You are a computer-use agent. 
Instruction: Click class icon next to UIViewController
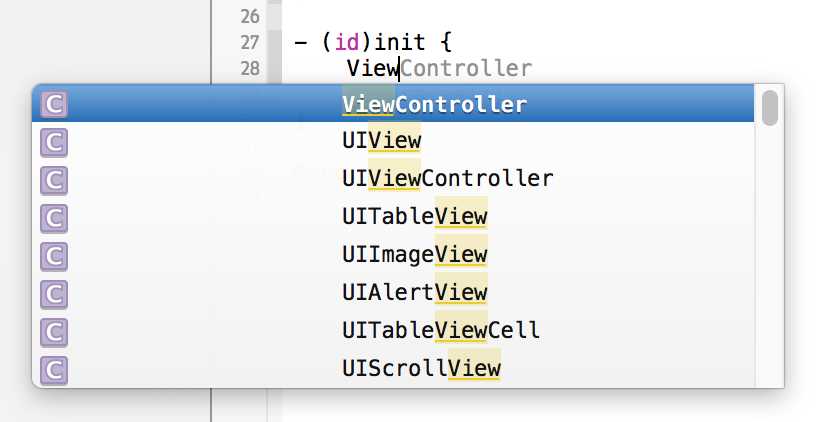coord(54,181)
